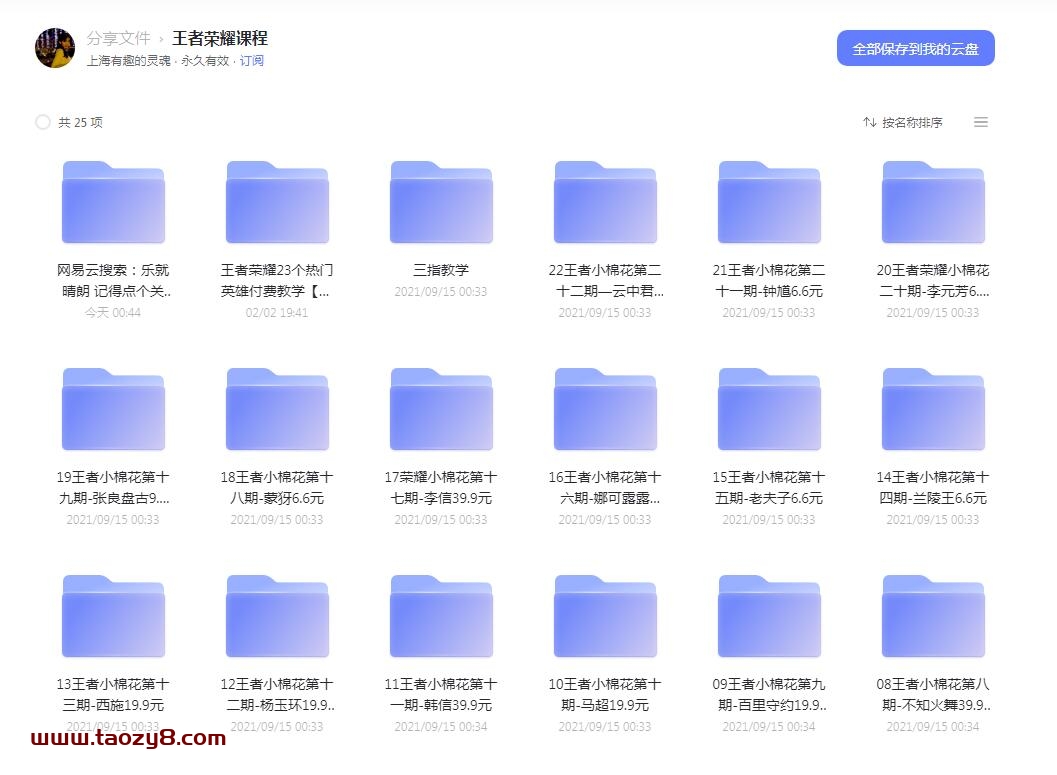Click the 王者荣耀课程 title text
This screenshot has height=775, width=1057.
(x=220, y=38)
